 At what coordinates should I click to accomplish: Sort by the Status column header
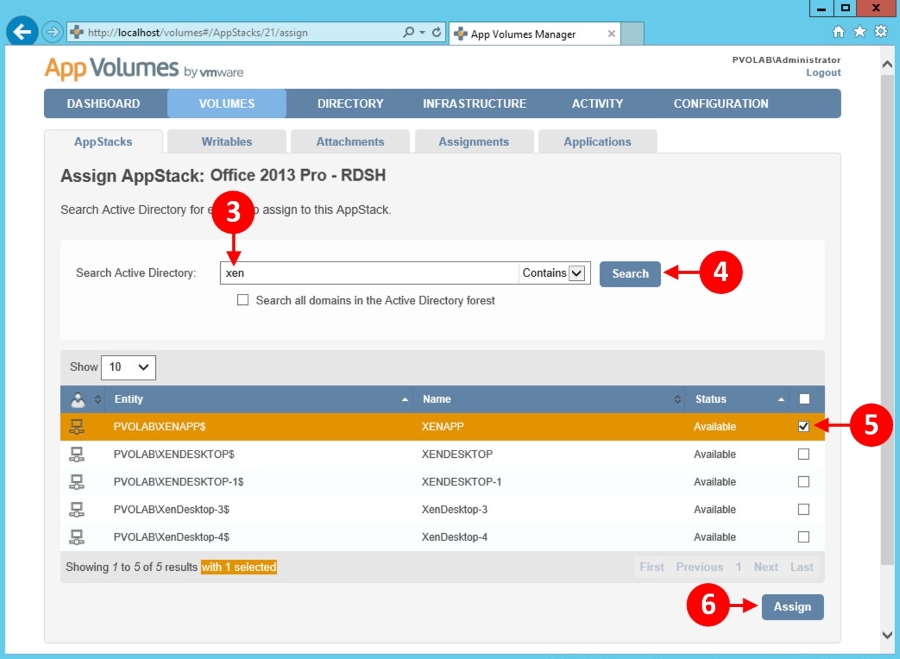[x=737, y=400]
